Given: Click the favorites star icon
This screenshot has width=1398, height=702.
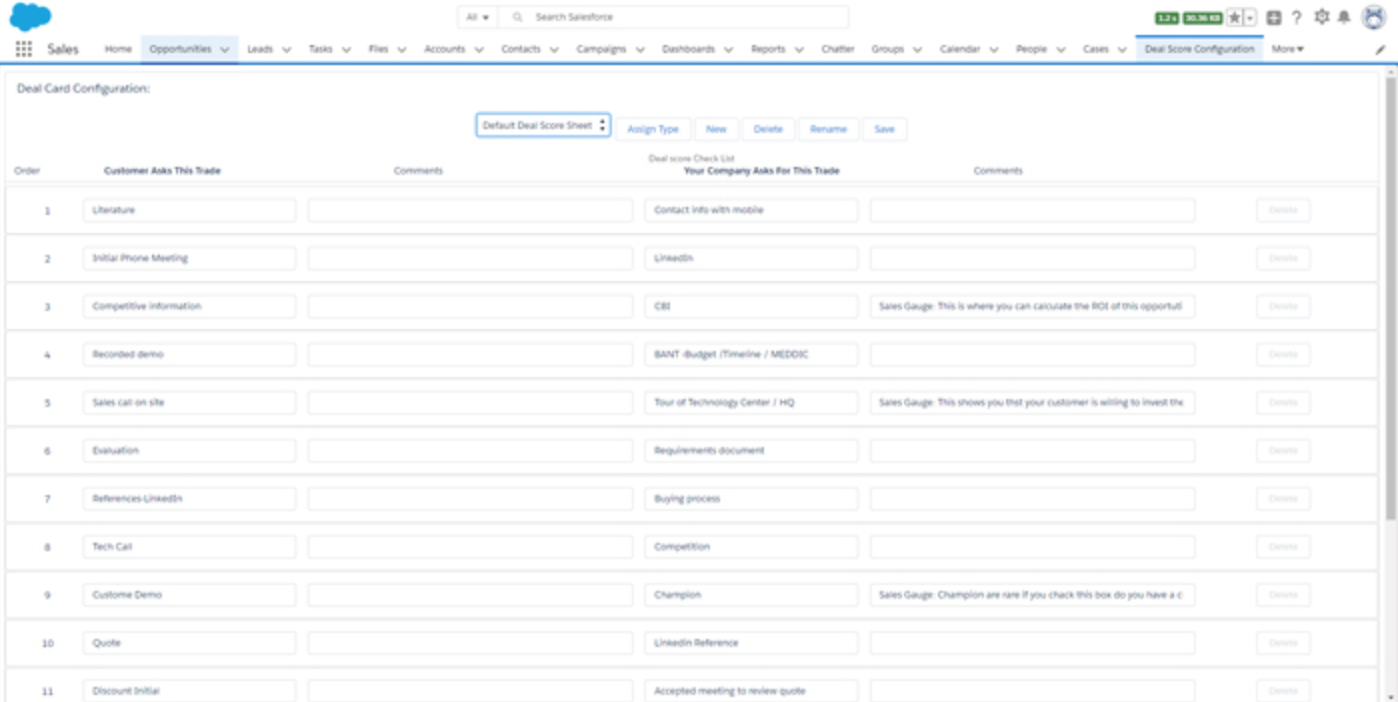Looking at the screenshot, I should pyautogui.click(x=1235, y=17).
